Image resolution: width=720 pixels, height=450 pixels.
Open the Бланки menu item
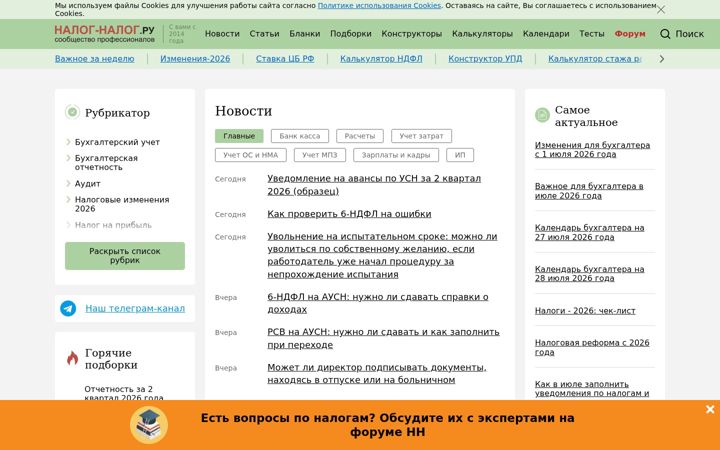(x=304, y=34)
